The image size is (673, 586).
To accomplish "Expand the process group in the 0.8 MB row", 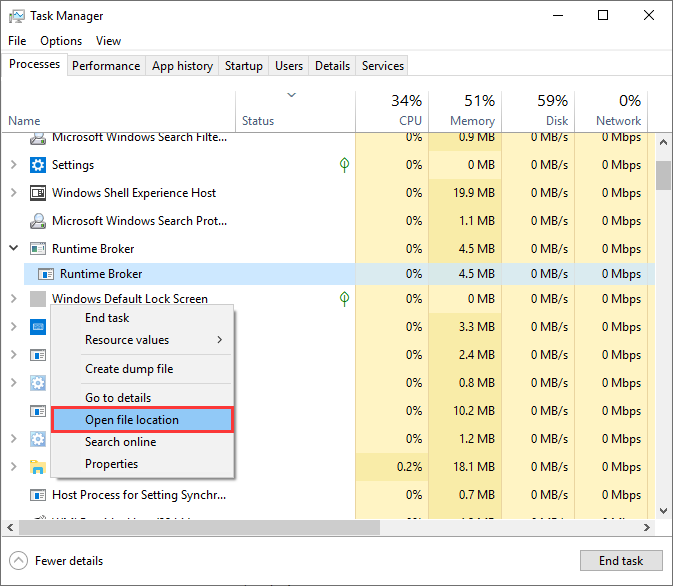I will pyautogui.click(x=14, y=383).
